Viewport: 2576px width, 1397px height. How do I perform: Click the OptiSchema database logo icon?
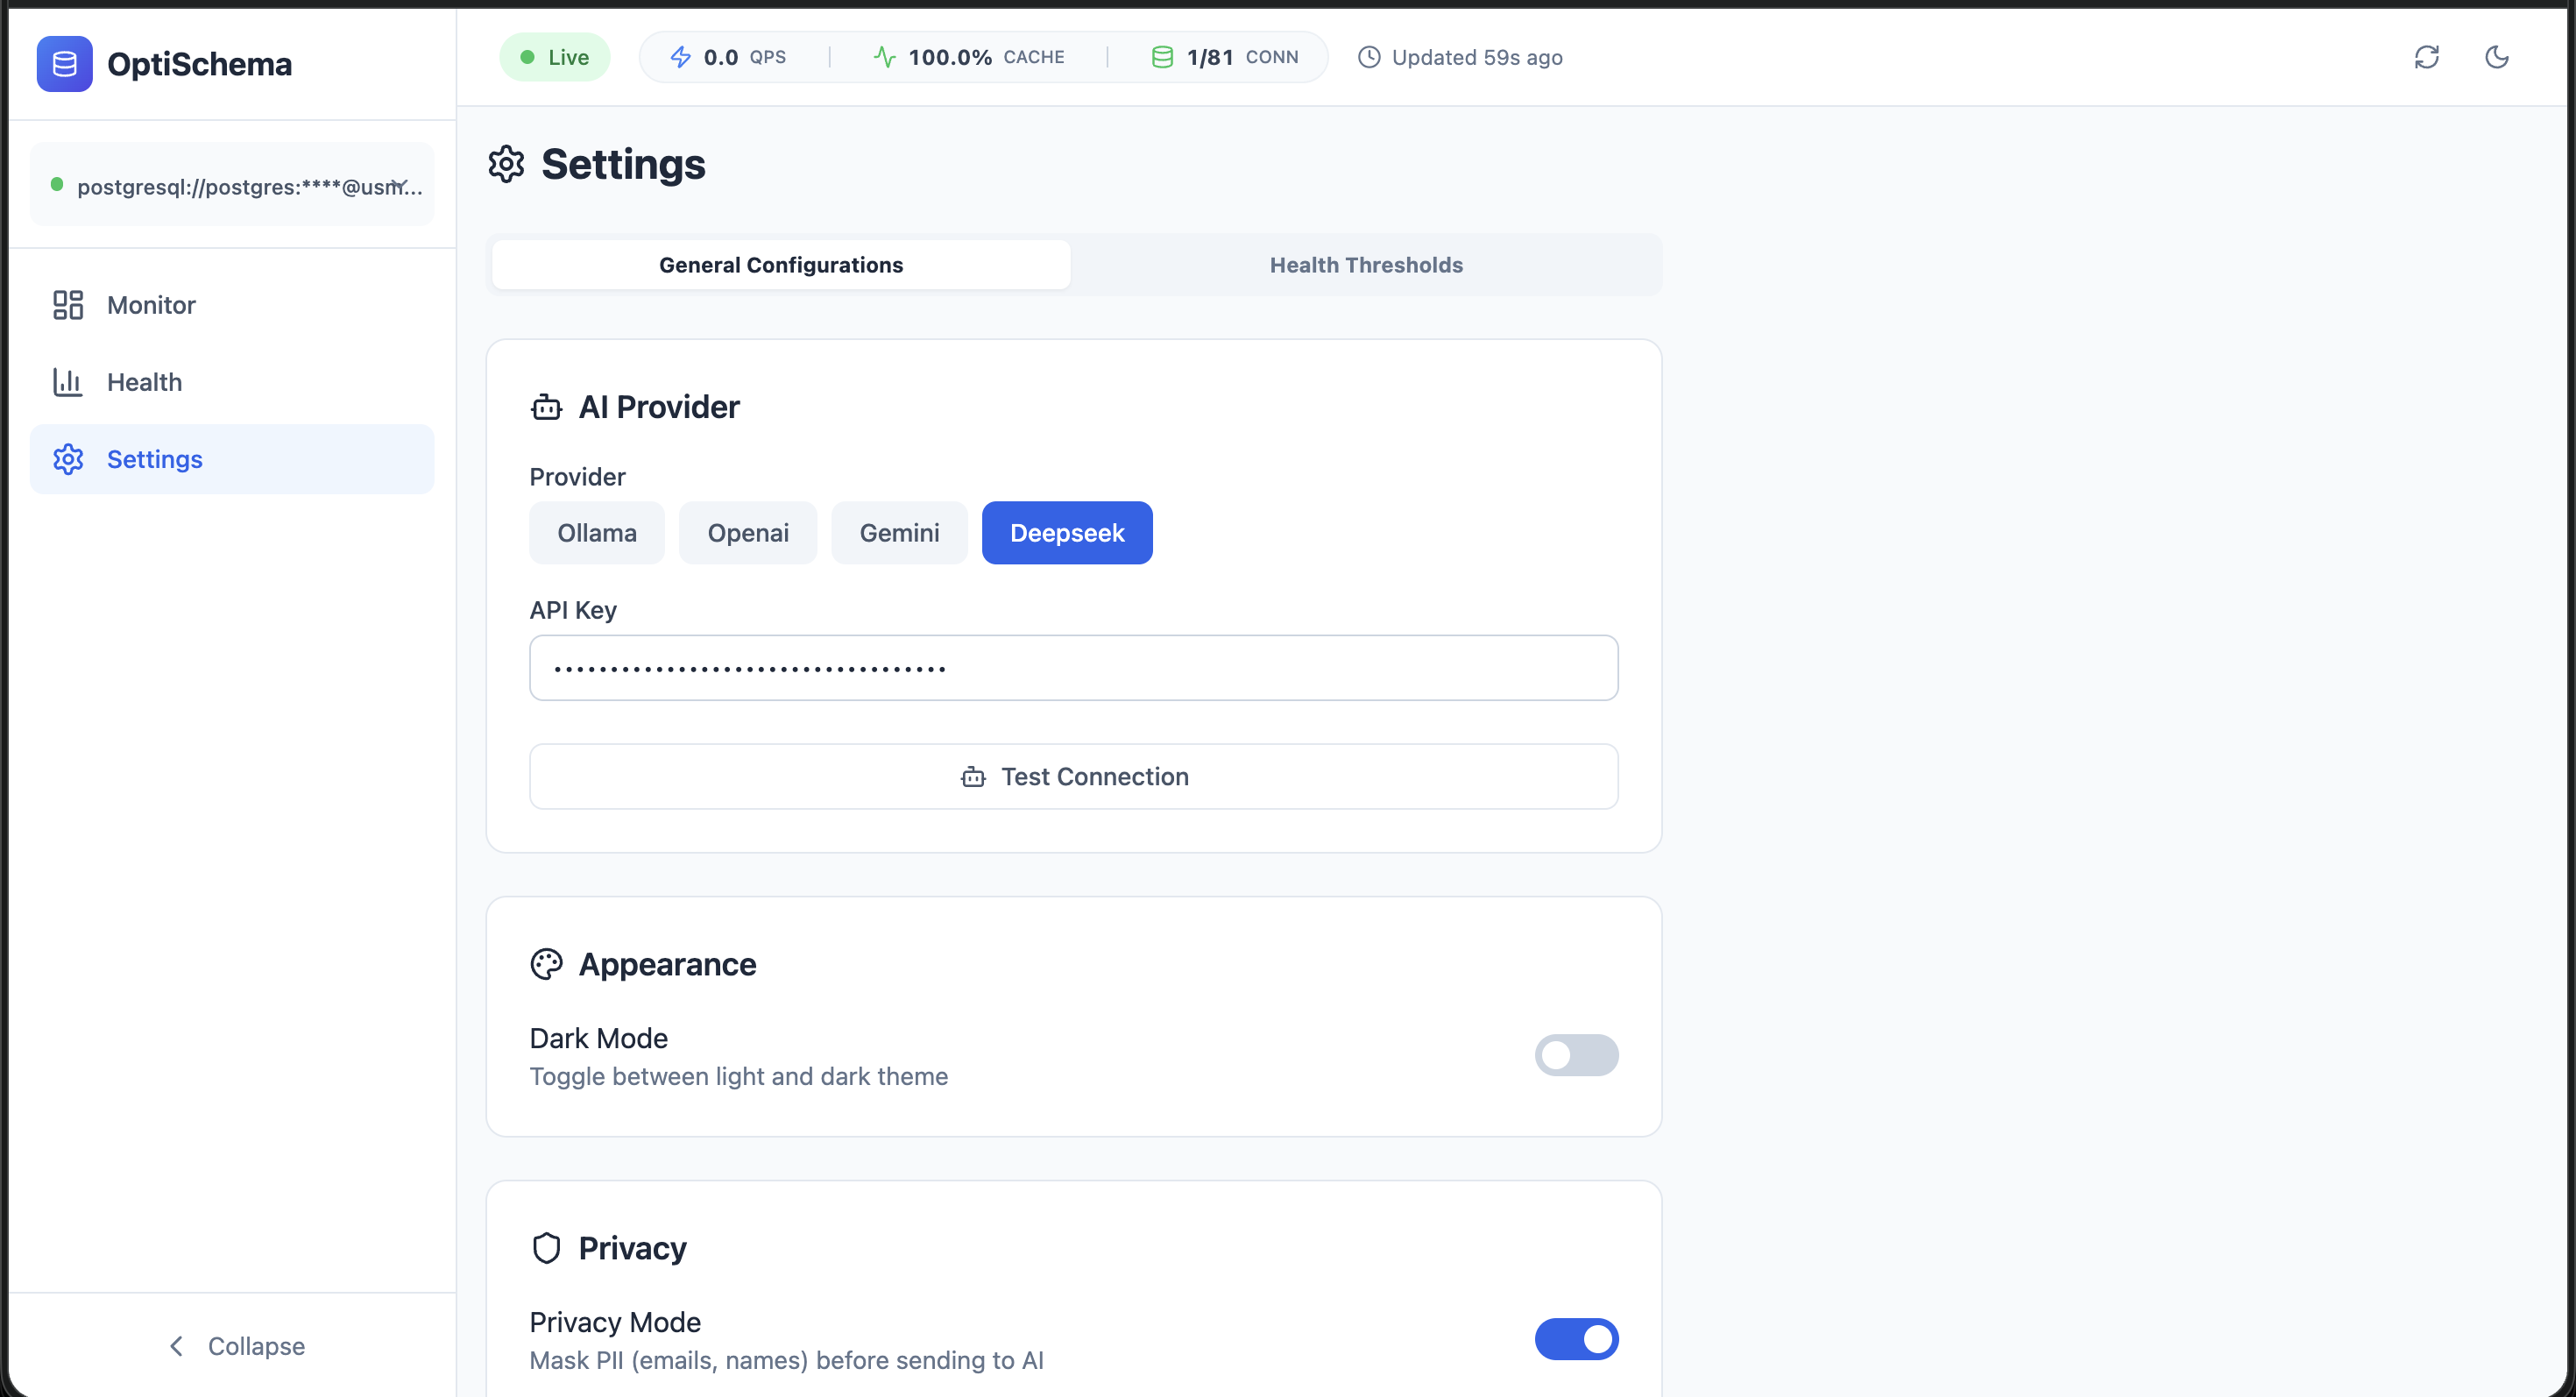64,64
